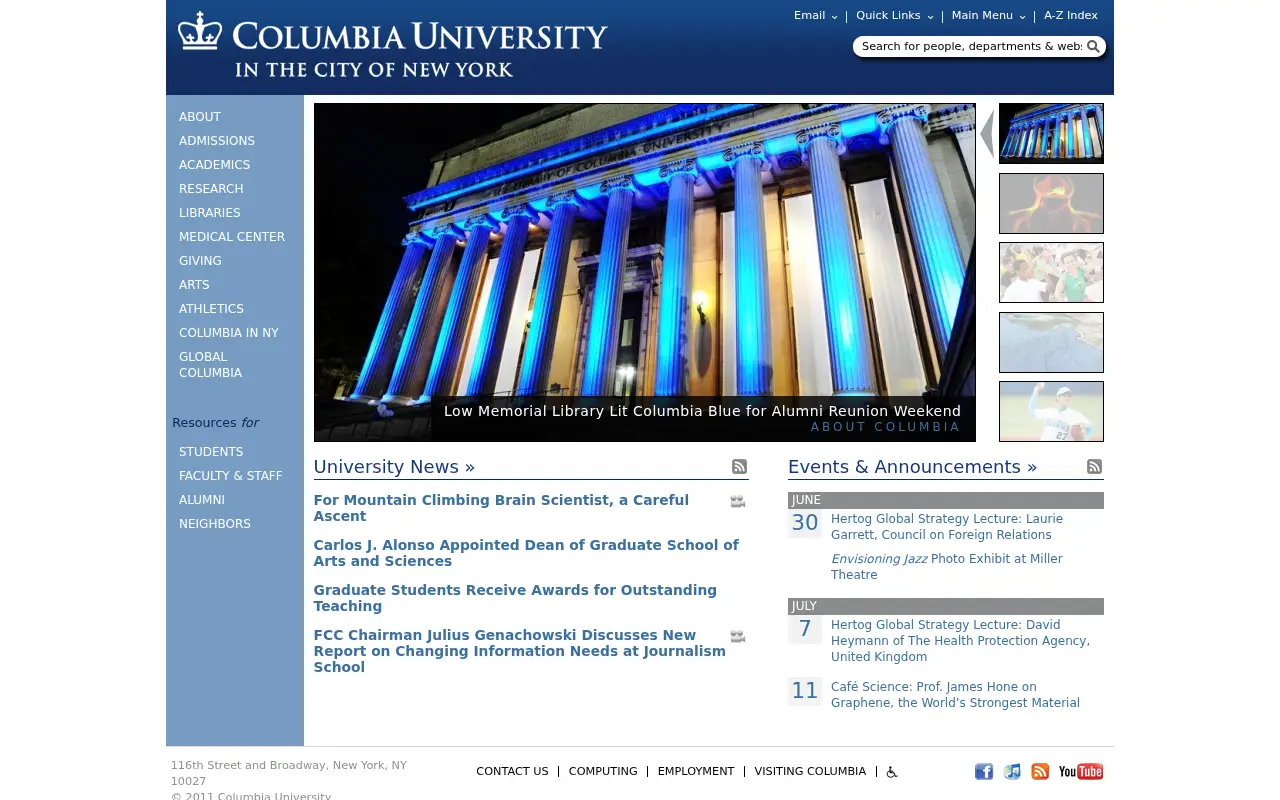The height and width of the screenshot is (800, 1280).
Task: Navigate to Medical Center
Action: 232,237
